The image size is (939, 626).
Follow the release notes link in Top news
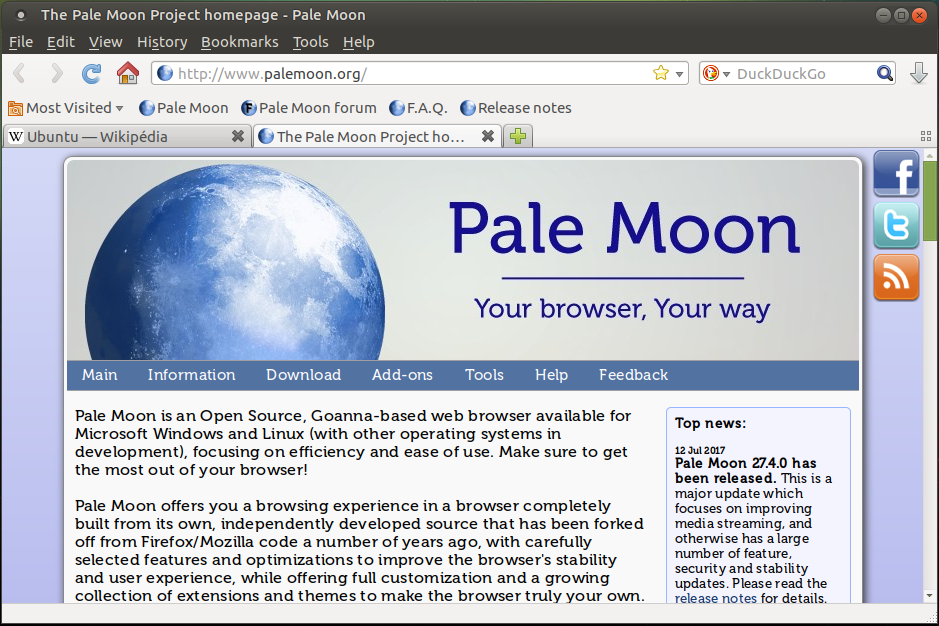tap(716, 598)
